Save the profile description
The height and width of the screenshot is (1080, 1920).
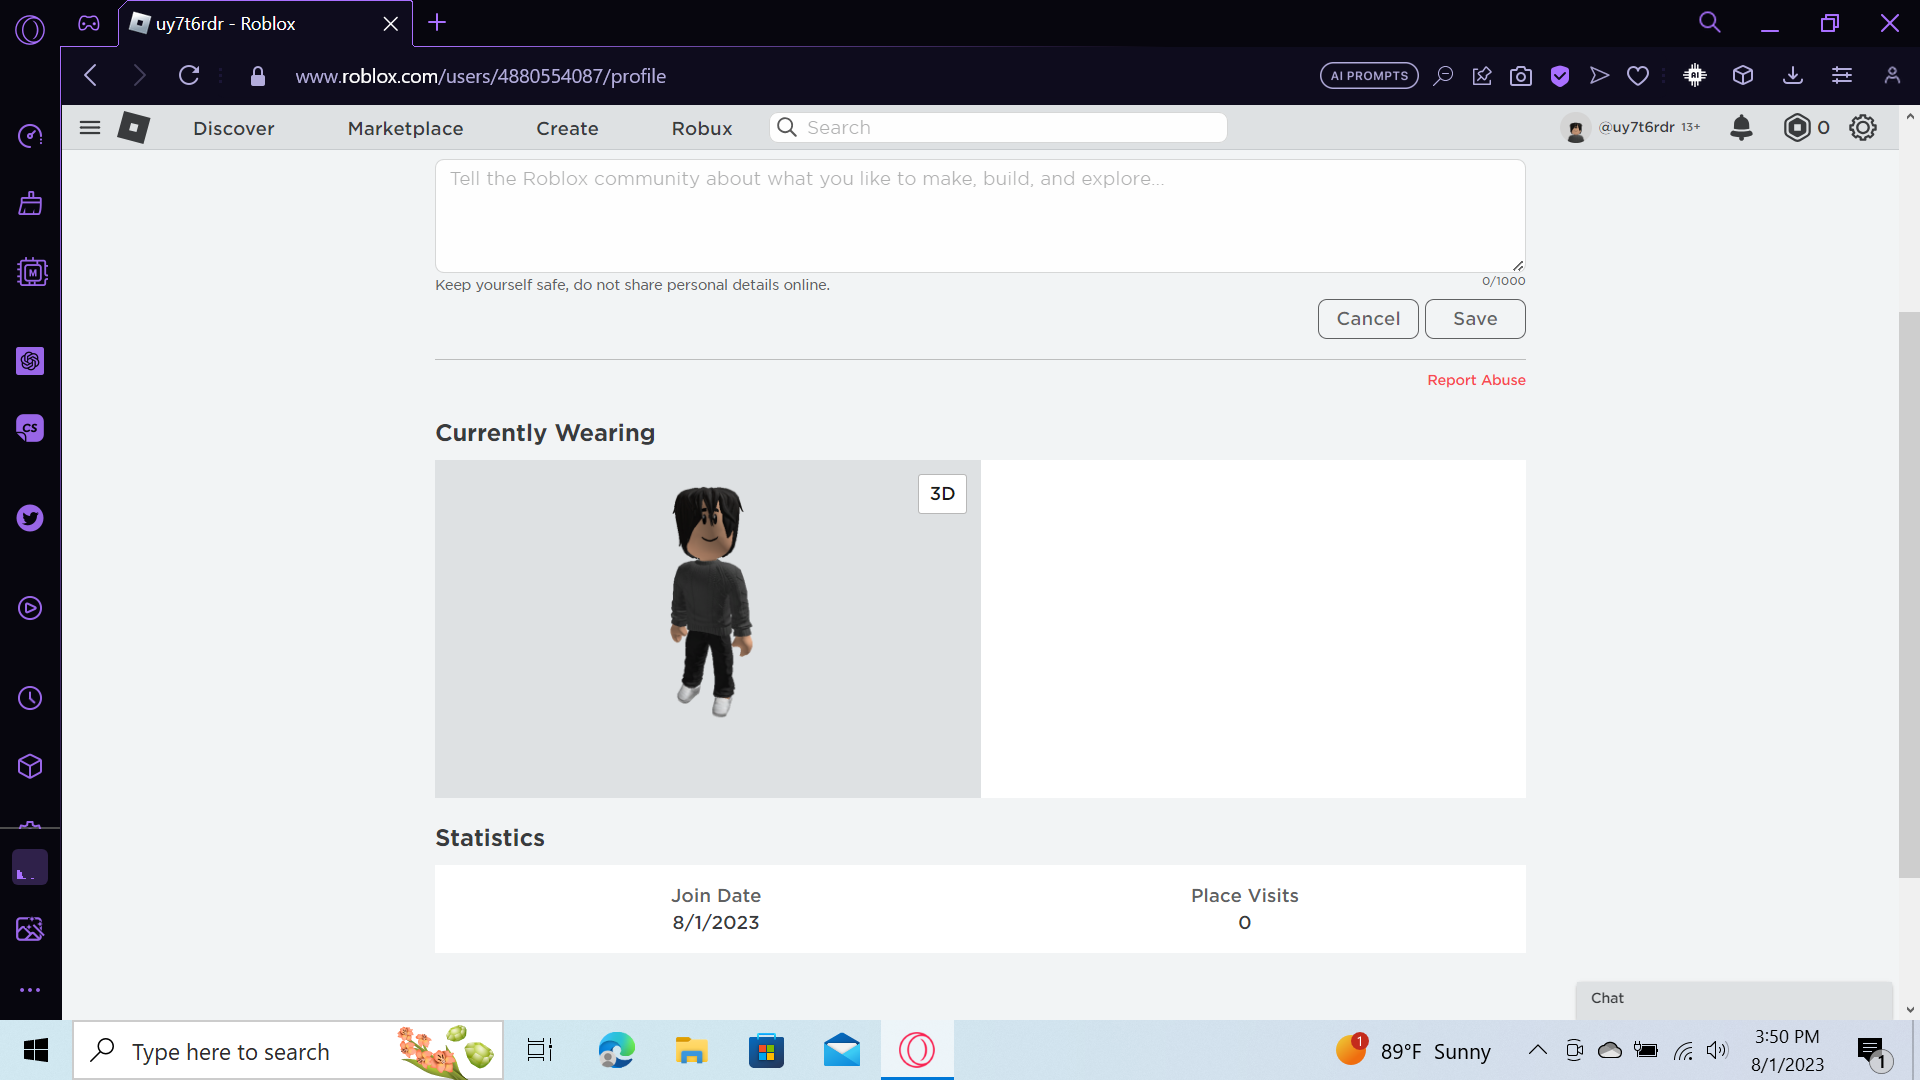point(1475,318)
